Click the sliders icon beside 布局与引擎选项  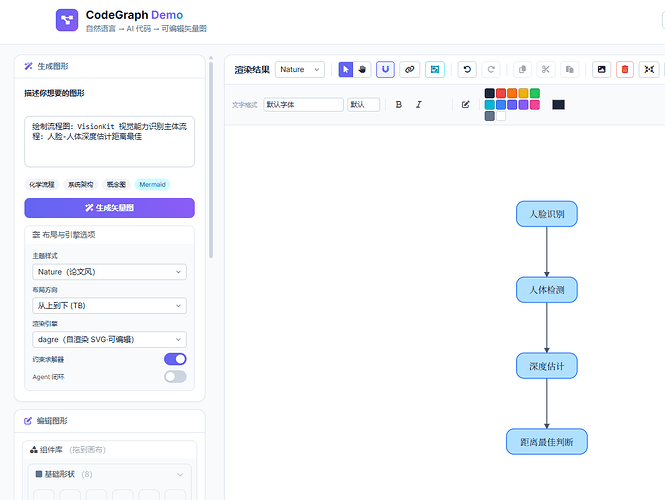click(36, 235)
